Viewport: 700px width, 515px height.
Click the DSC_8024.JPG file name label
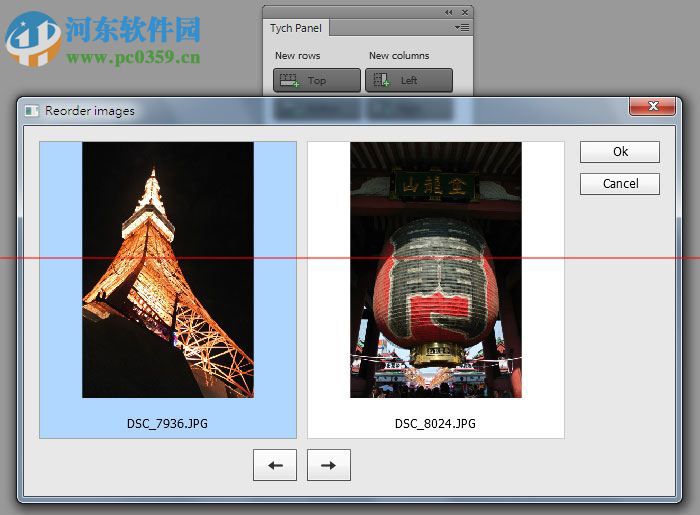[435, 424]
